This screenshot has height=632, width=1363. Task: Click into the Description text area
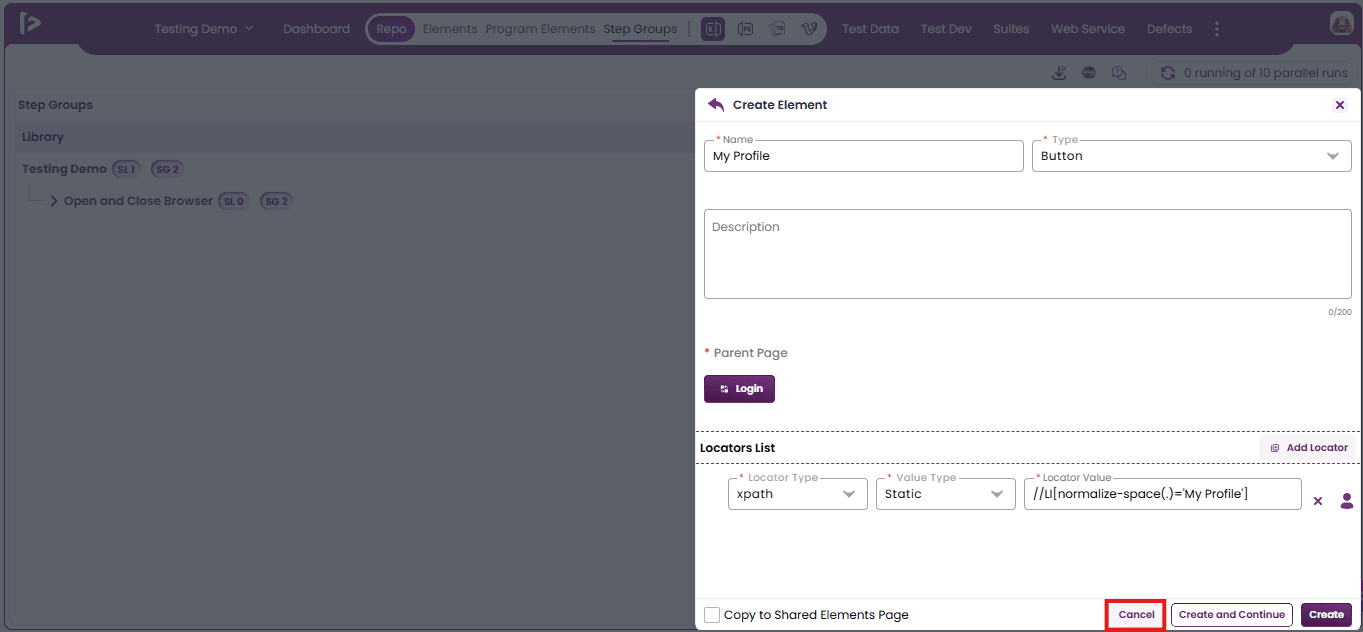(1027, 254)
